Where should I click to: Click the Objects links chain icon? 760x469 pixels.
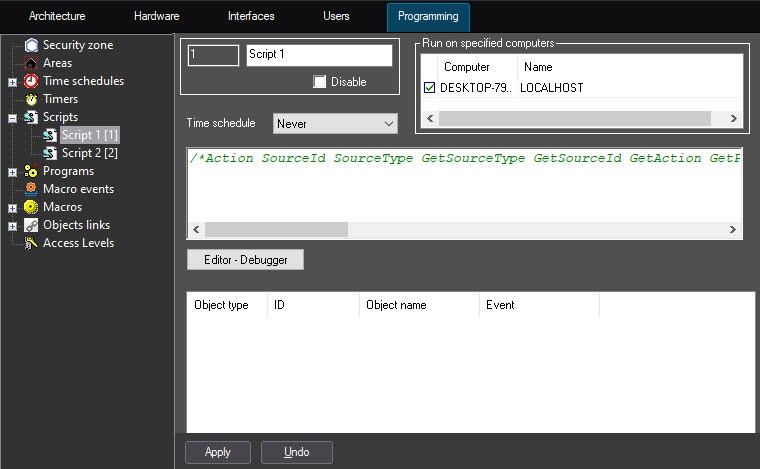point(31,225)
